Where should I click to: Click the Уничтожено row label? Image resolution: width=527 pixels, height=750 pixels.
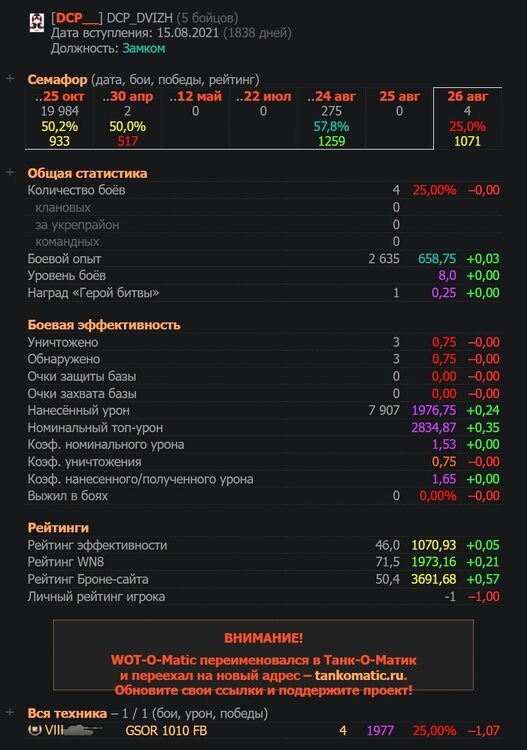point(63,342)
